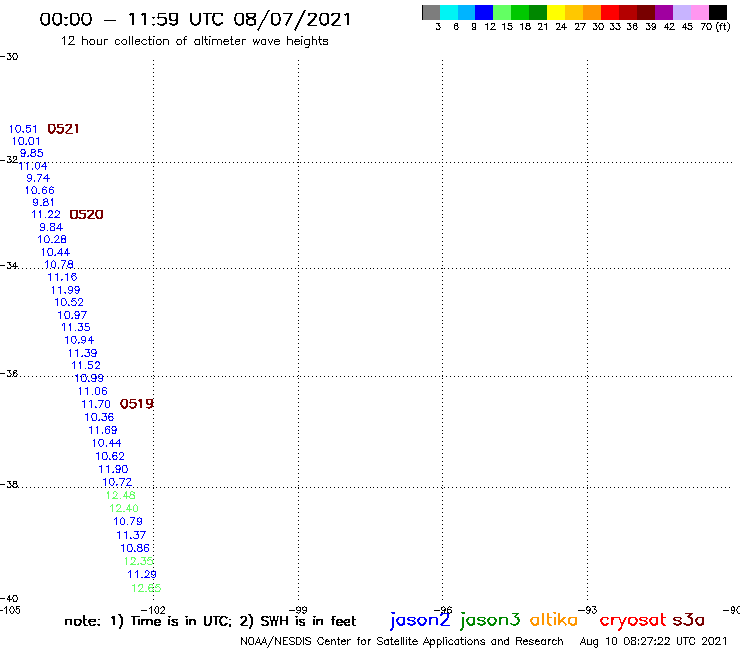The height and width of the screenshot is (650, 740).
Task: Click the subtitle '12 hour collection of altimeter wave heights'
Action: click(194, 42)
